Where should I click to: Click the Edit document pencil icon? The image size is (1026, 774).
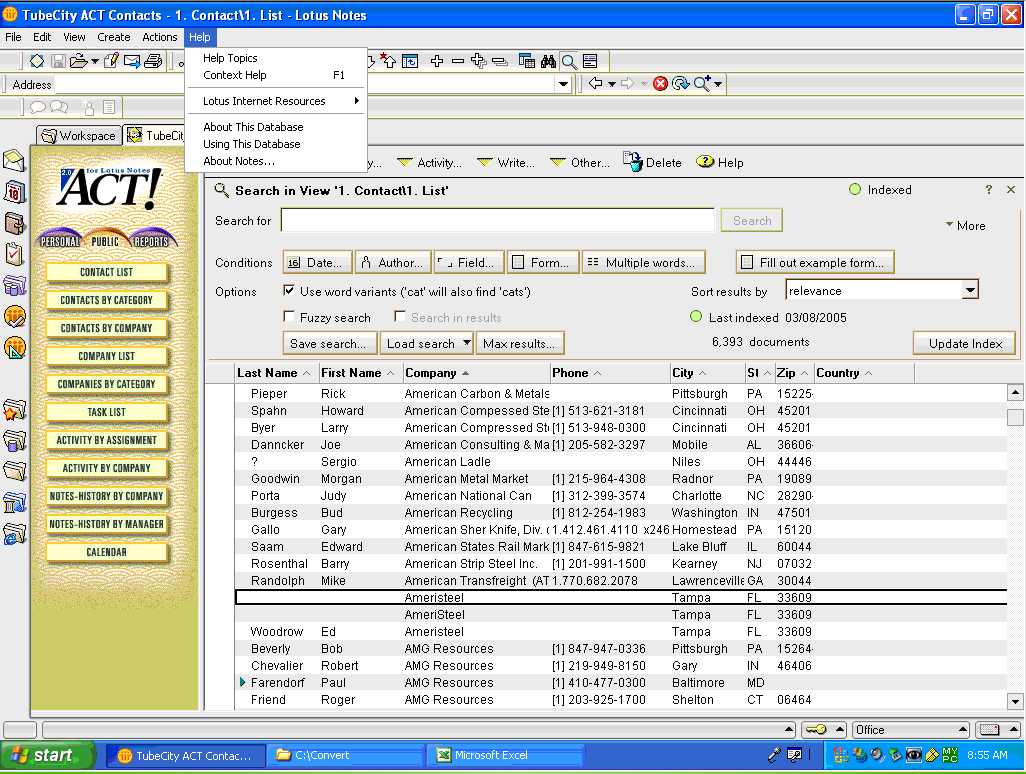click(111, 62)
